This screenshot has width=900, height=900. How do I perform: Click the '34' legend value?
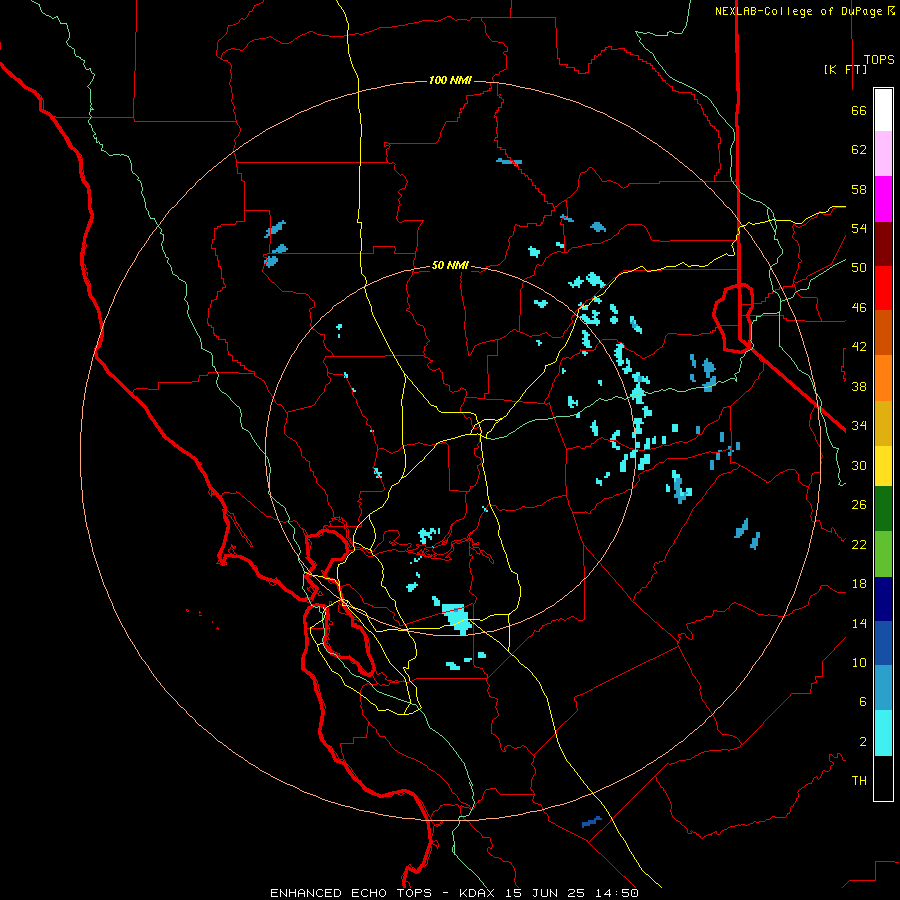click(859, 426)
